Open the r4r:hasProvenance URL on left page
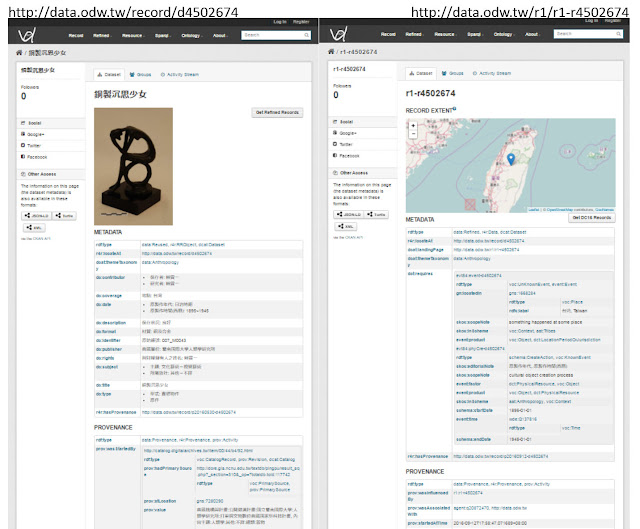 tap(189, 412)
